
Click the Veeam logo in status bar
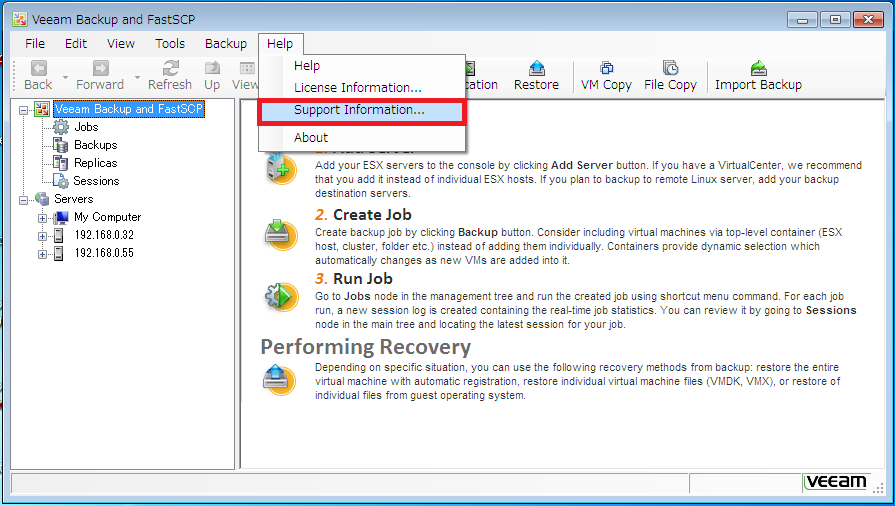point(836,482)
